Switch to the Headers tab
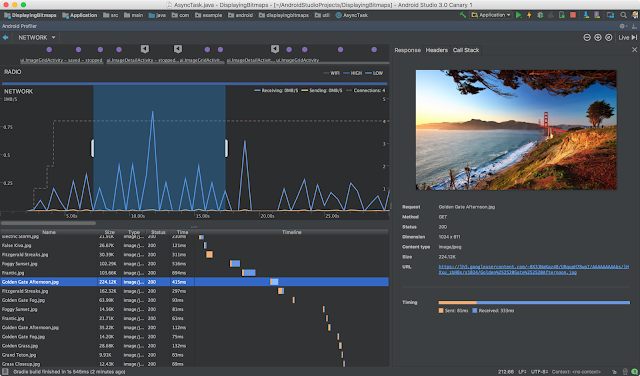Screen dimensions: 640x376 click(x=437, y=50)
